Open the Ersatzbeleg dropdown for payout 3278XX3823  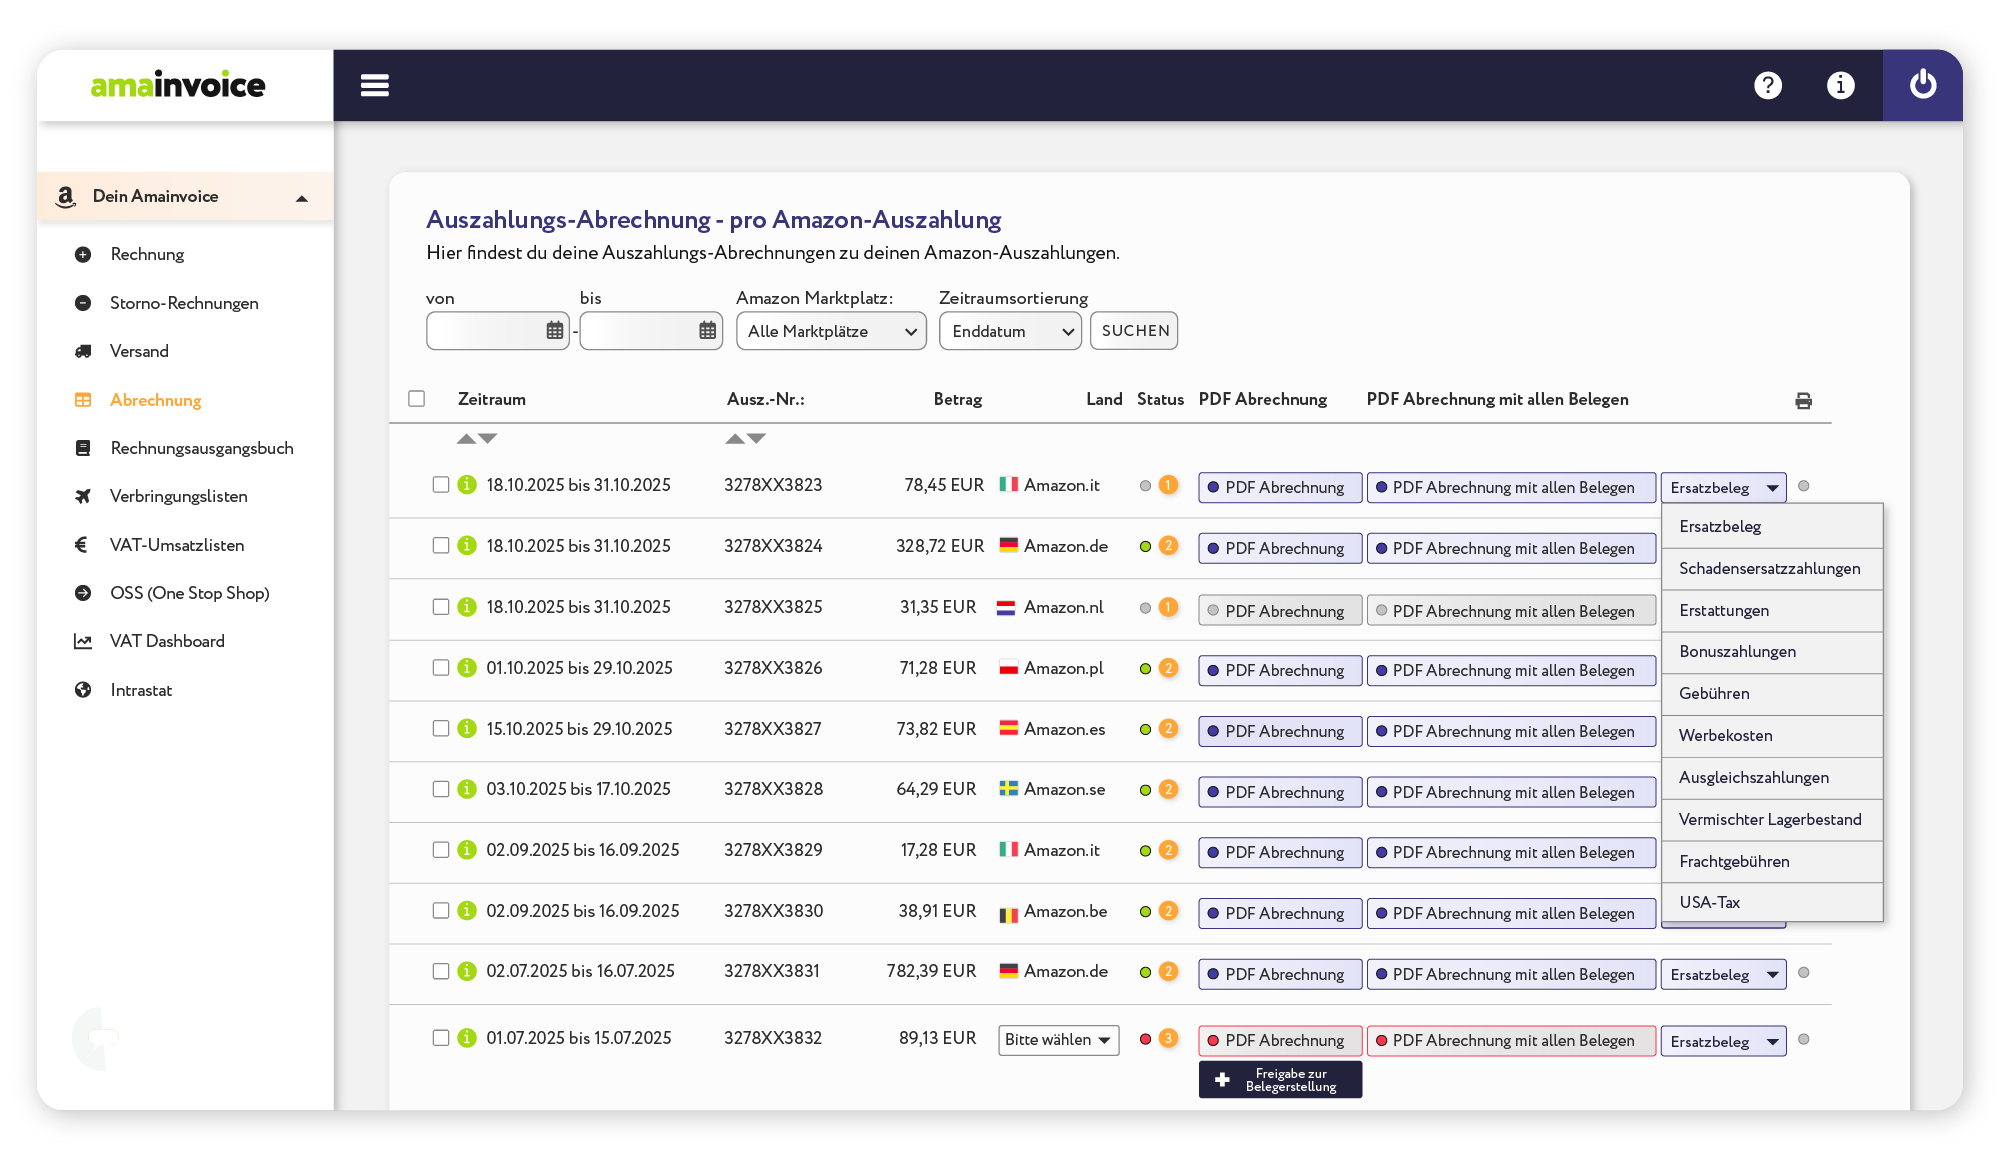click(1723, 488)
